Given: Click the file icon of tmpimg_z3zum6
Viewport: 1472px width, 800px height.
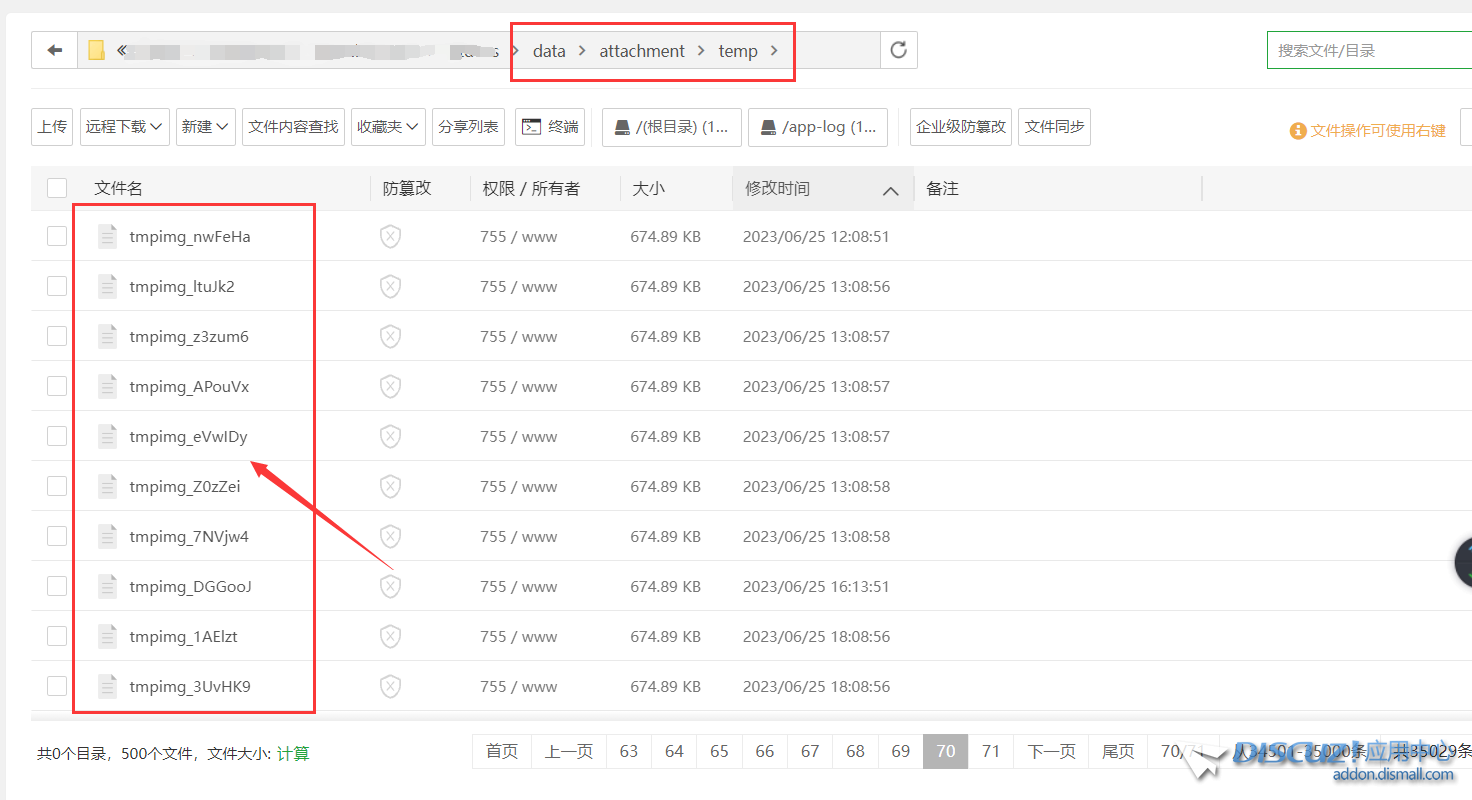Looking at the screenshot, I should click(x=108, y=337).
